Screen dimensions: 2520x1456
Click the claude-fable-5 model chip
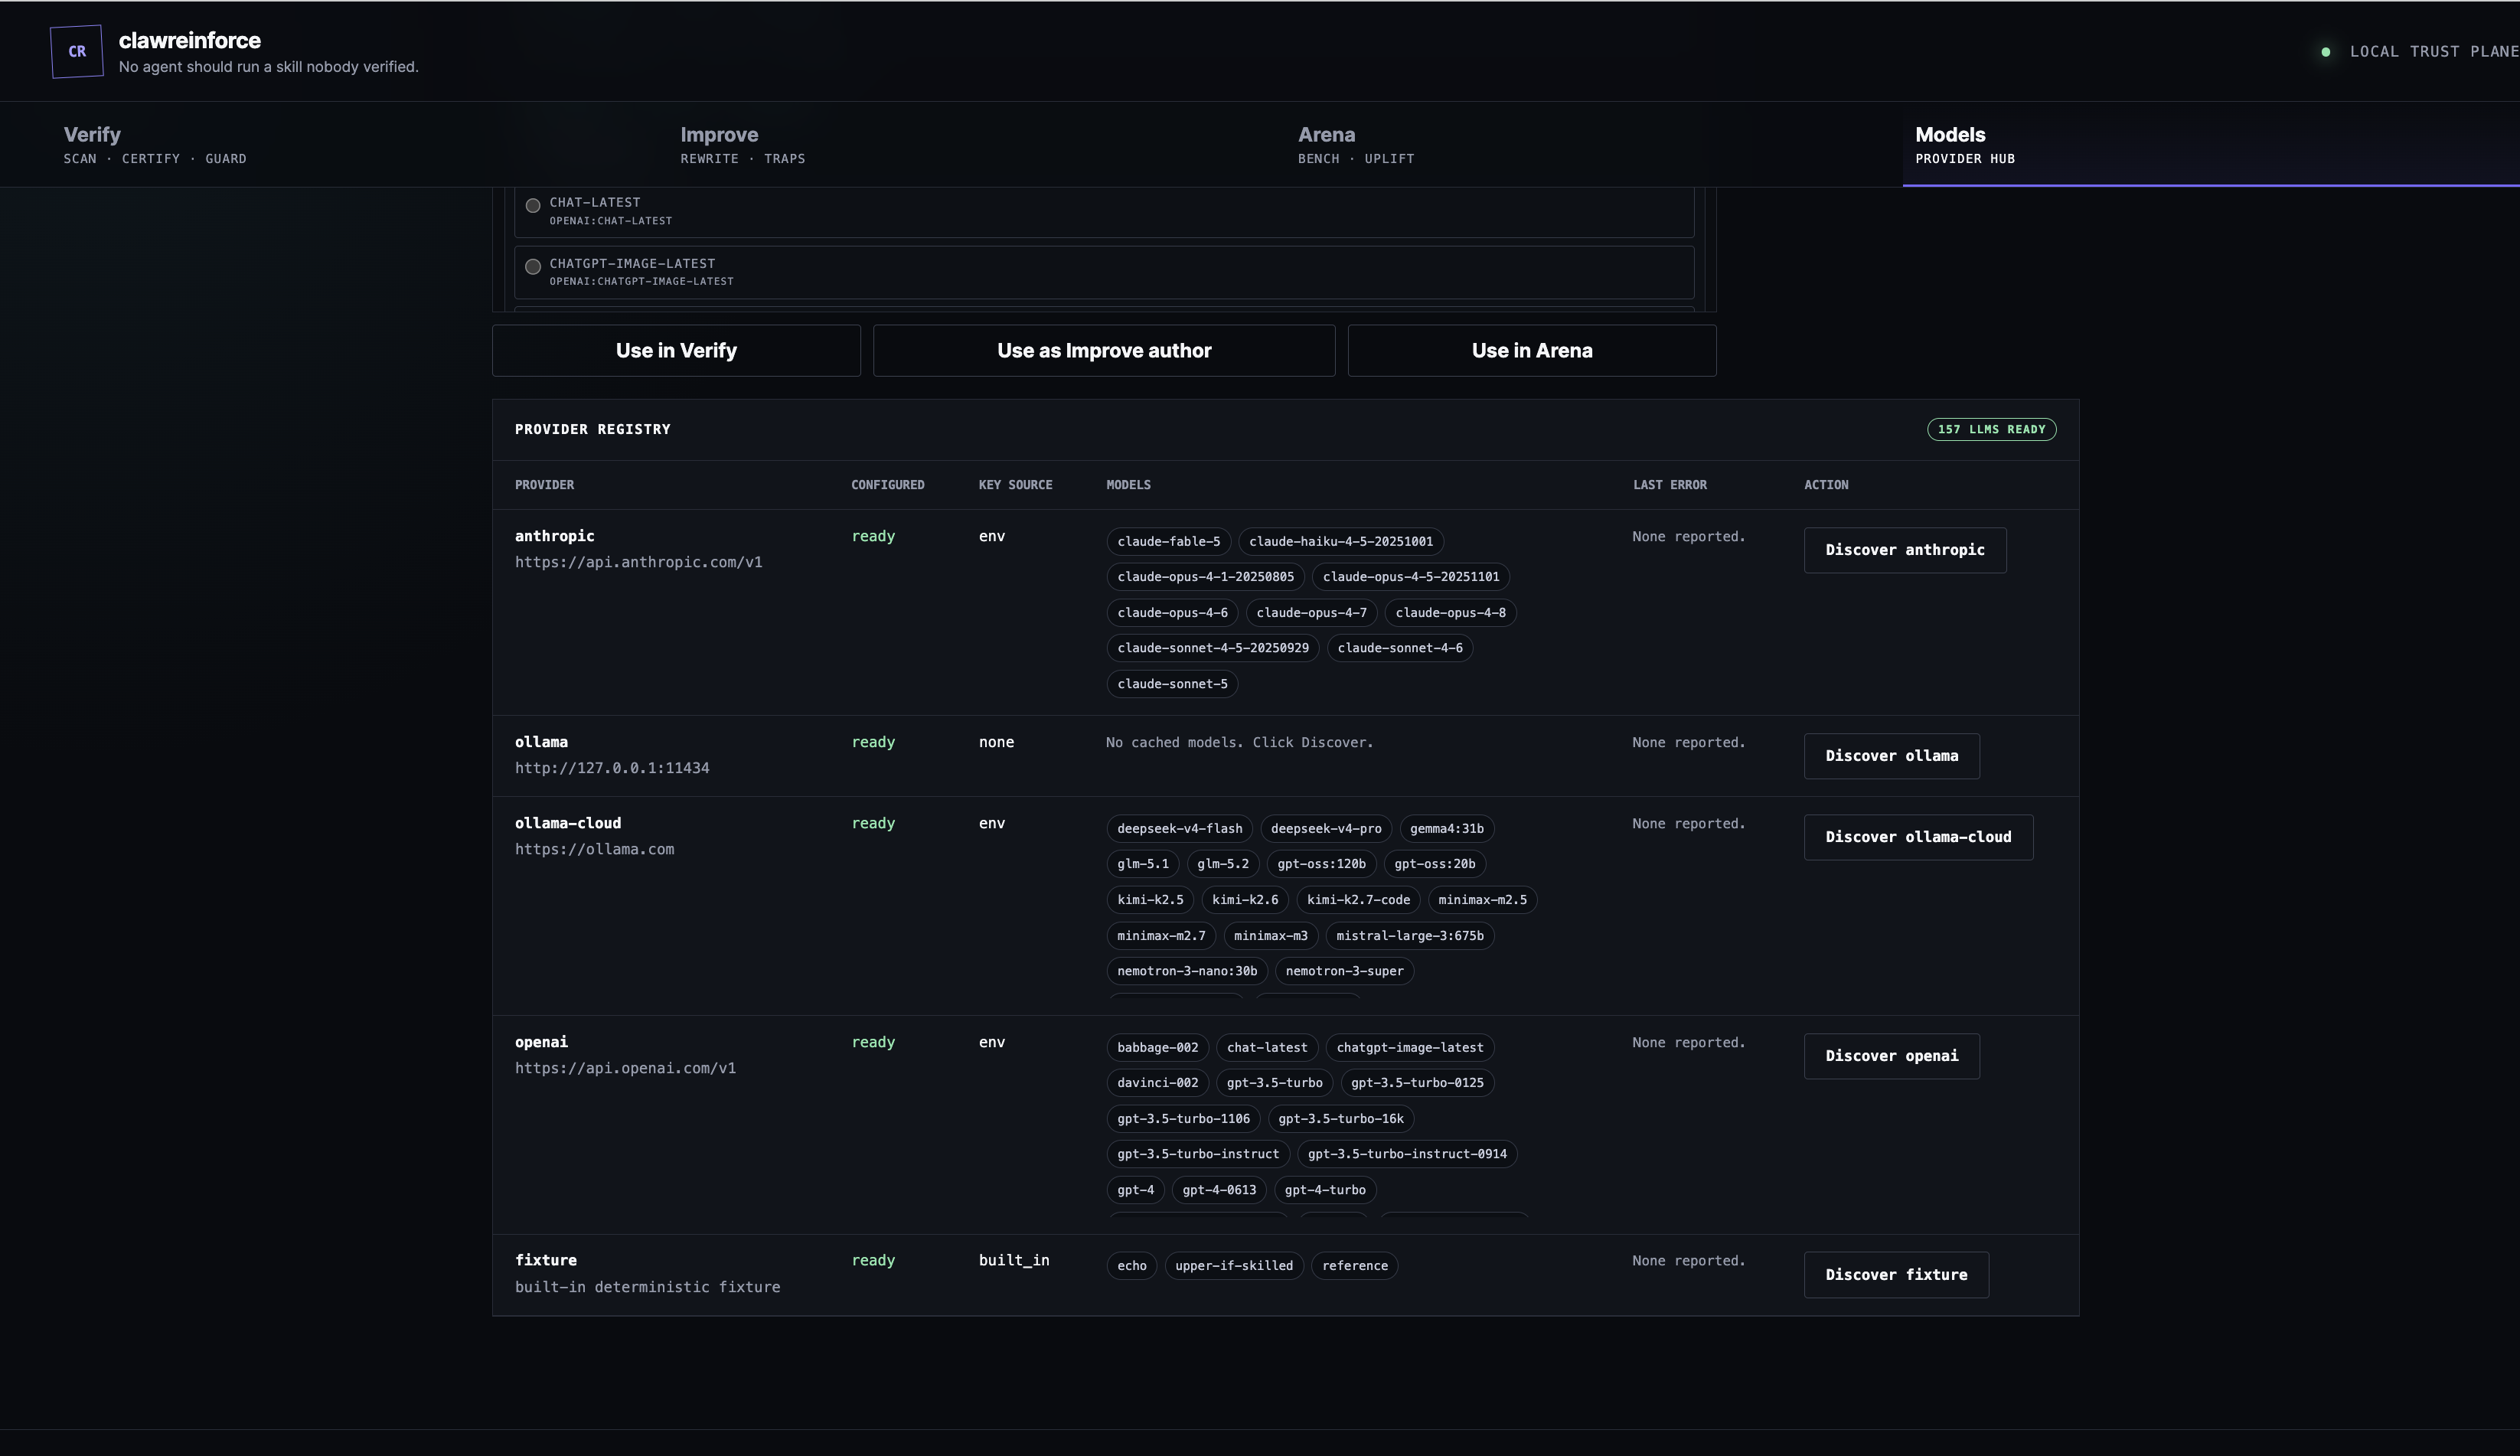tap(1168, 542)
